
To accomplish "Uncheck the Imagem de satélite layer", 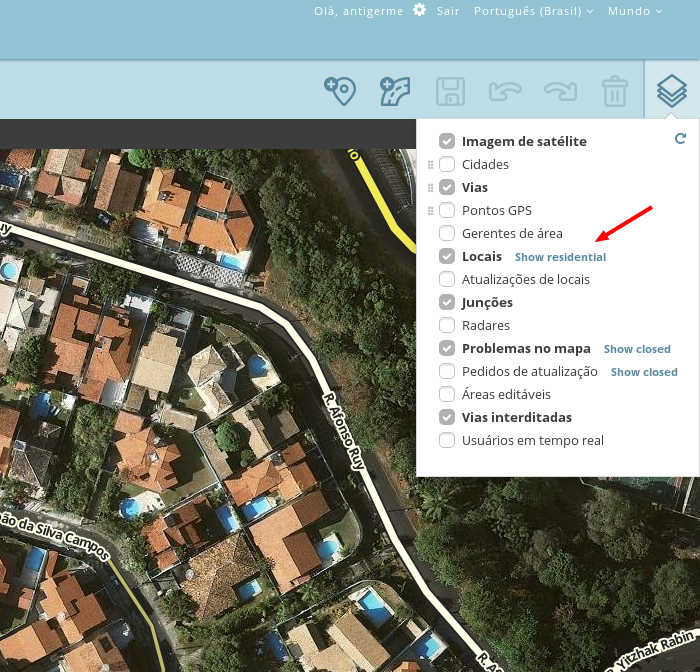I will (x=447, y=141).
